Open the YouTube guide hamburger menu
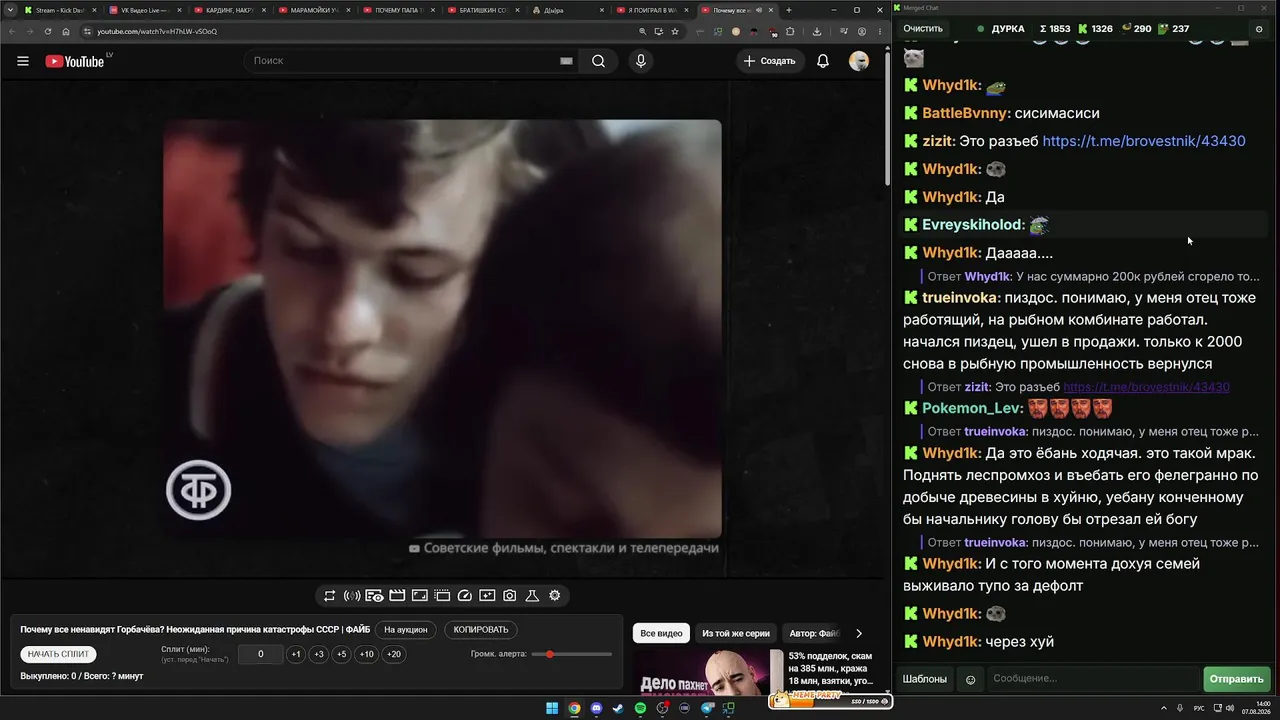The image size is (1280, 720). point(23,61)
